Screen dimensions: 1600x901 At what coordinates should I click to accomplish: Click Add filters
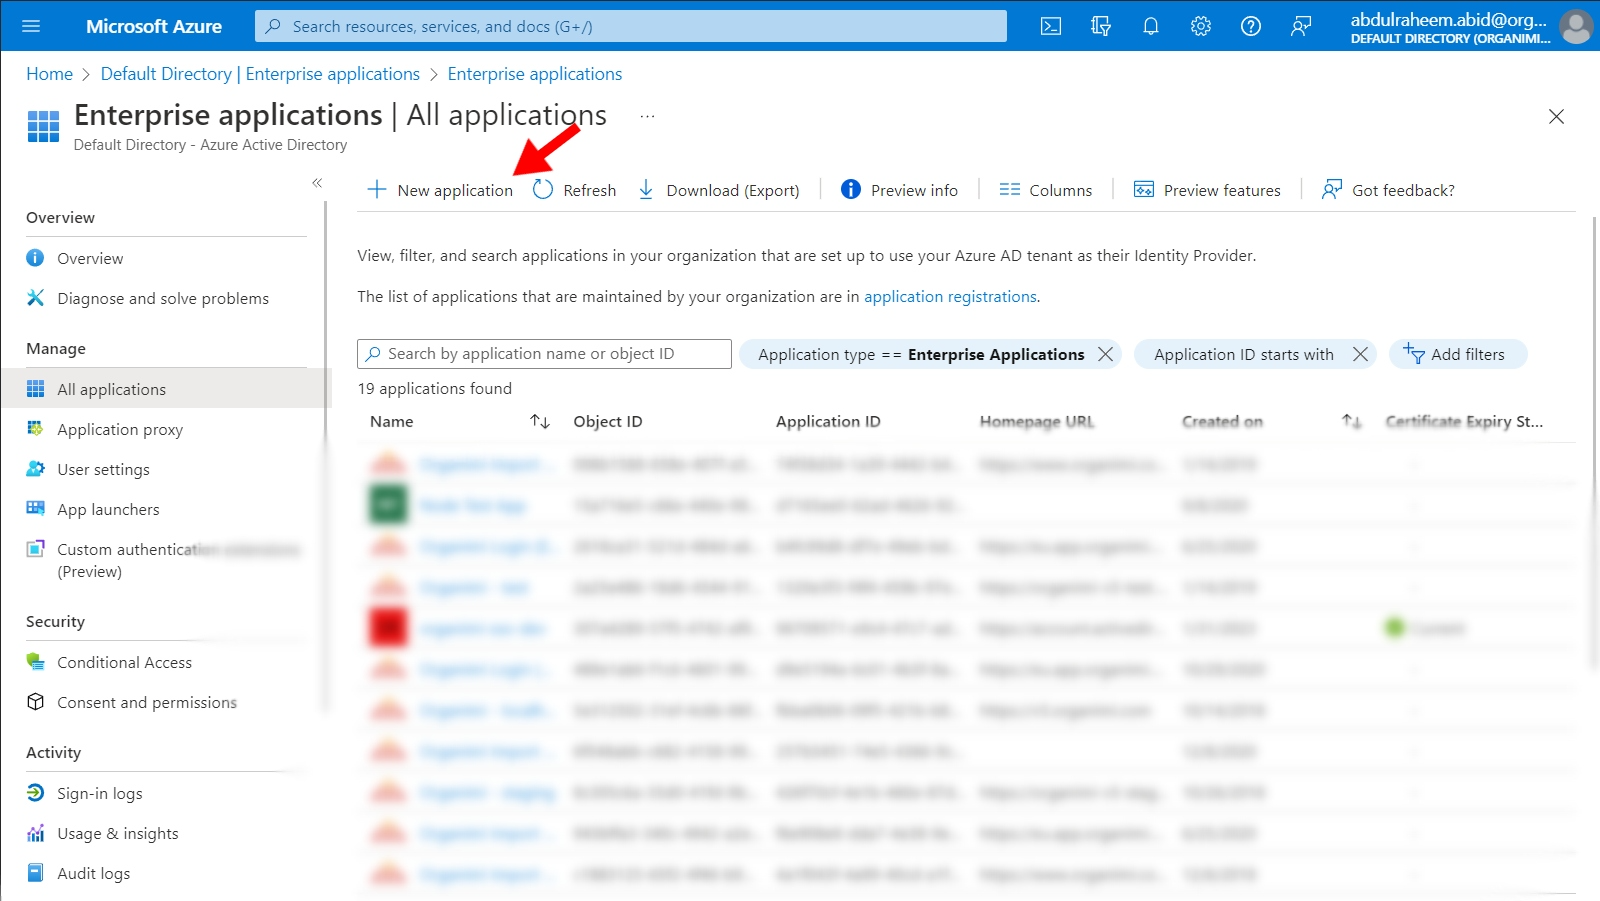coord(1457,354)
